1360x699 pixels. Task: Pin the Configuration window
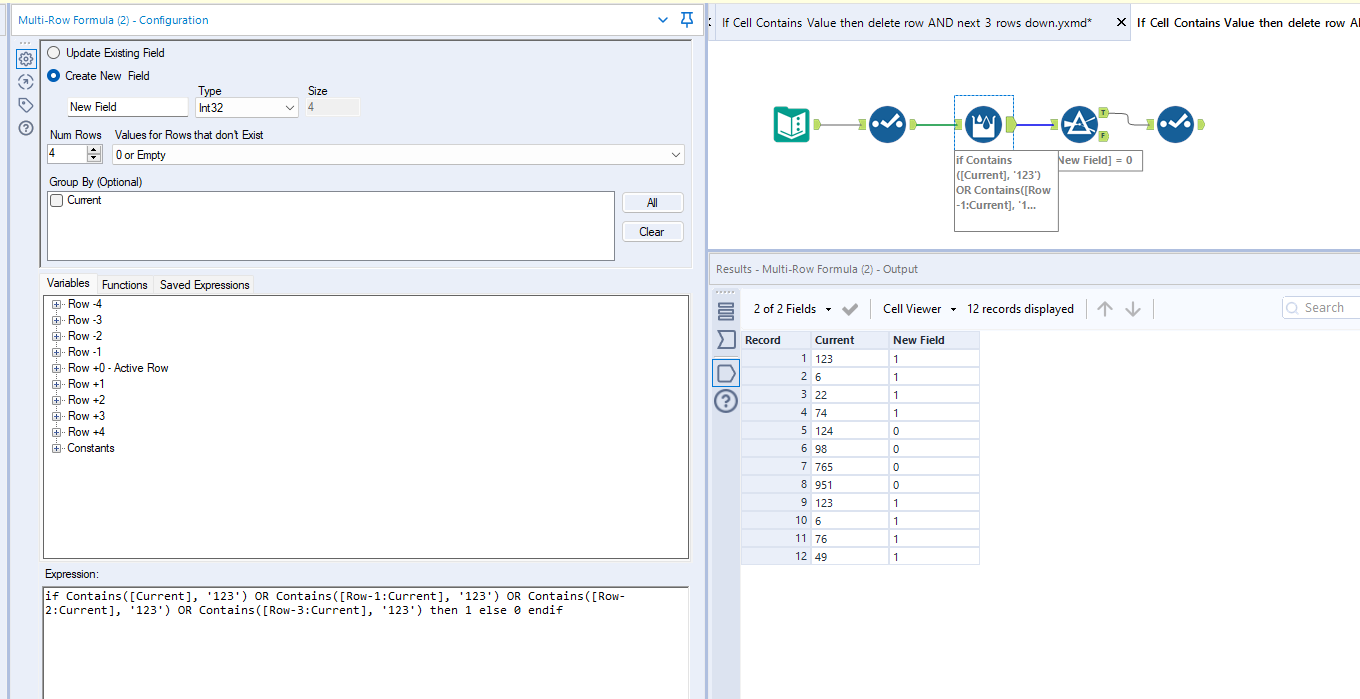686,20
